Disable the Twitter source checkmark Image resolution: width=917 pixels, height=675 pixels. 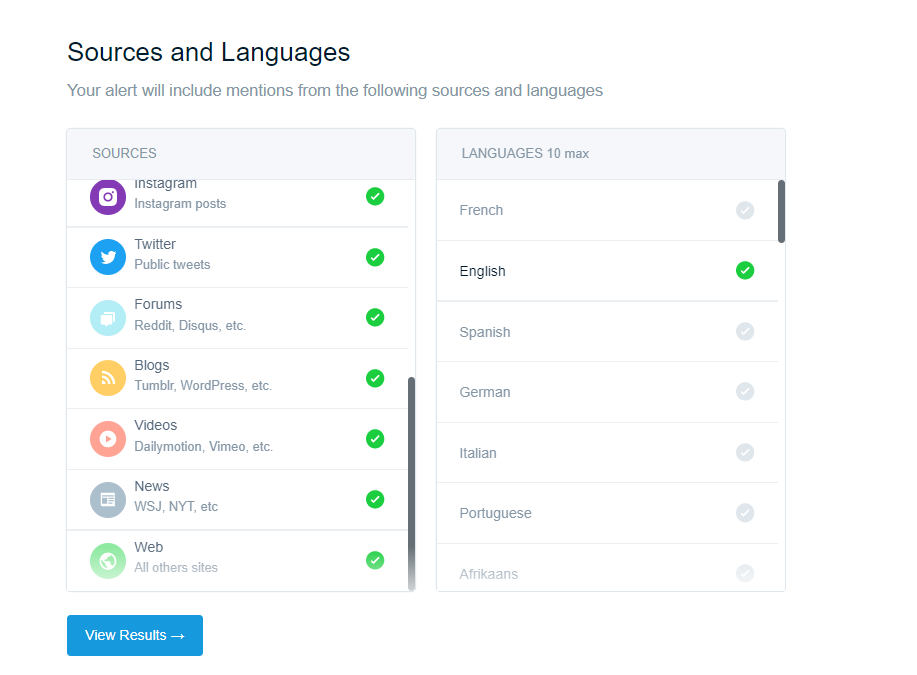tap(375, 257)
